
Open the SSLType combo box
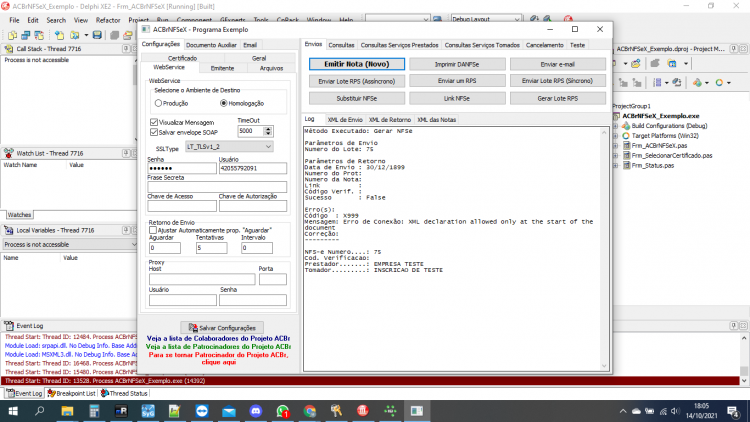(229, 146)
